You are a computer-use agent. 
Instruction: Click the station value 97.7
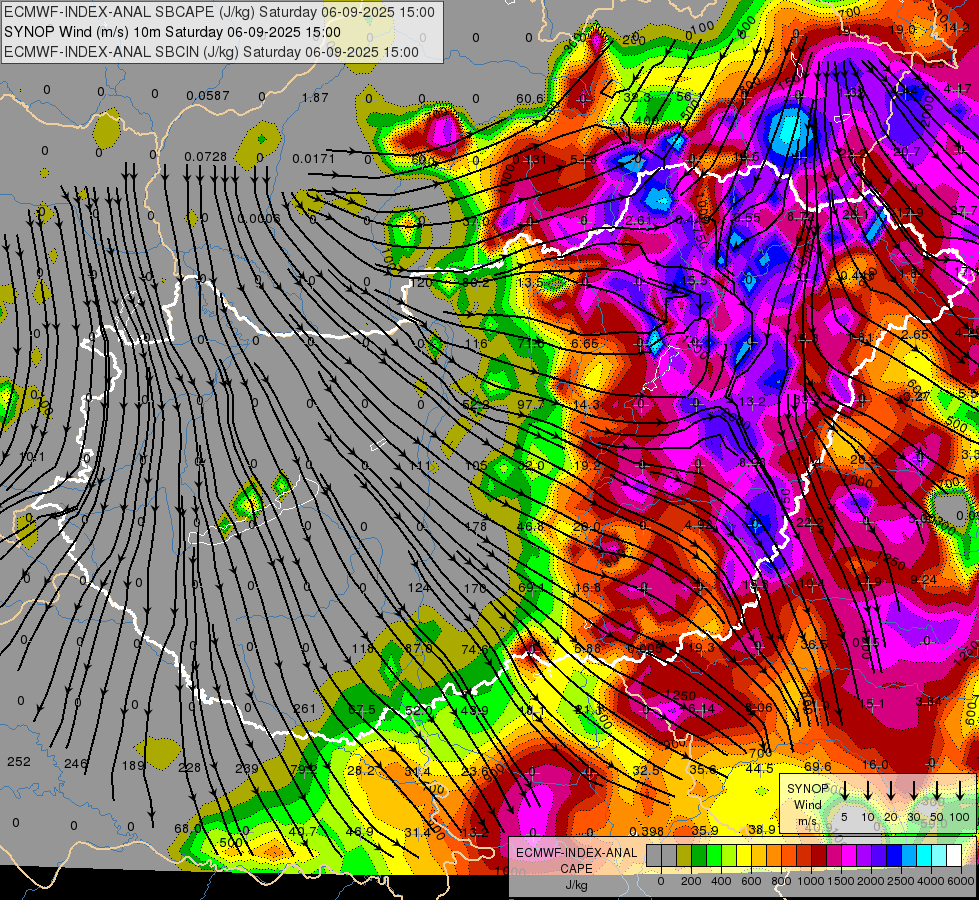click(x=530, y=404)
